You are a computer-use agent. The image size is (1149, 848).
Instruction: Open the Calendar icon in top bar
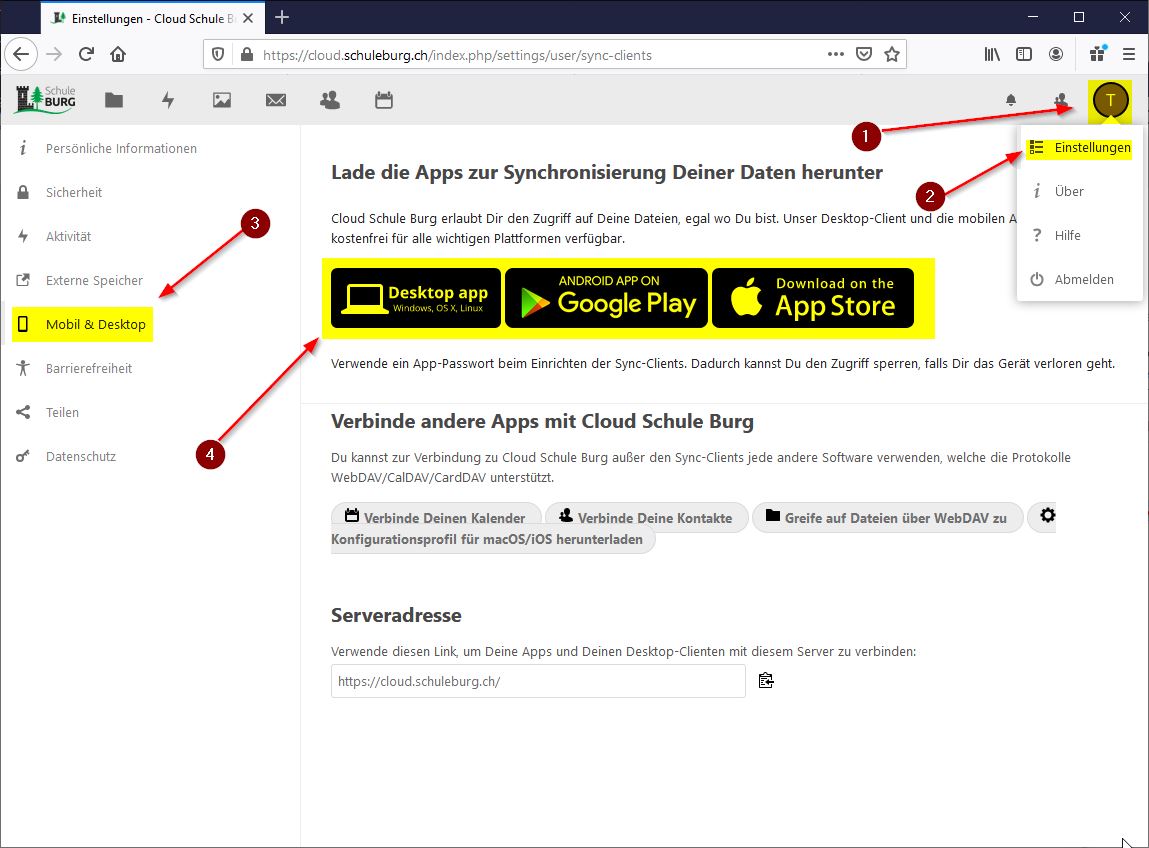coord(383,100)
